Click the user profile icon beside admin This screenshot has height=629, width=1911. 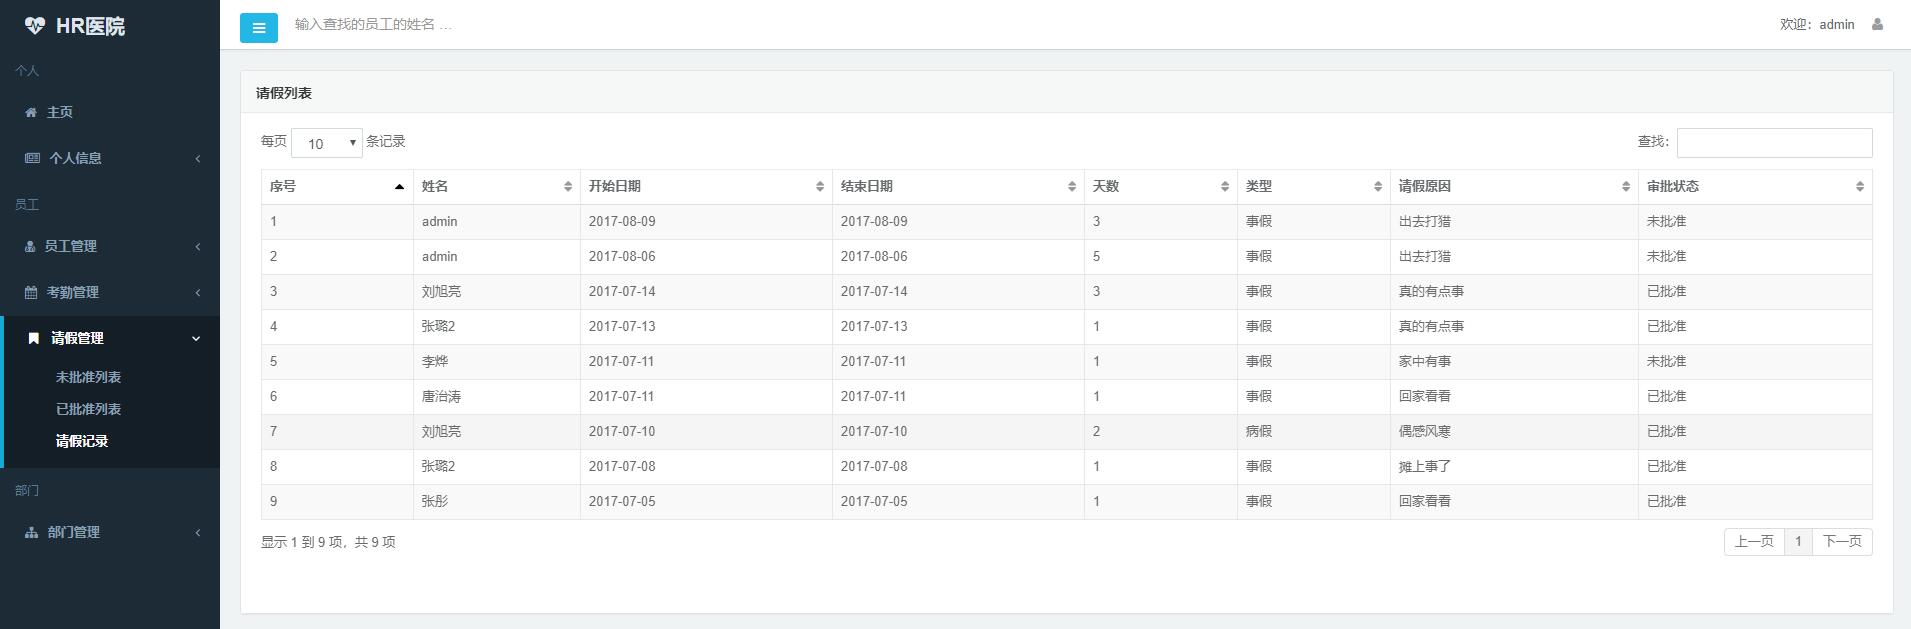point(1877,24)
